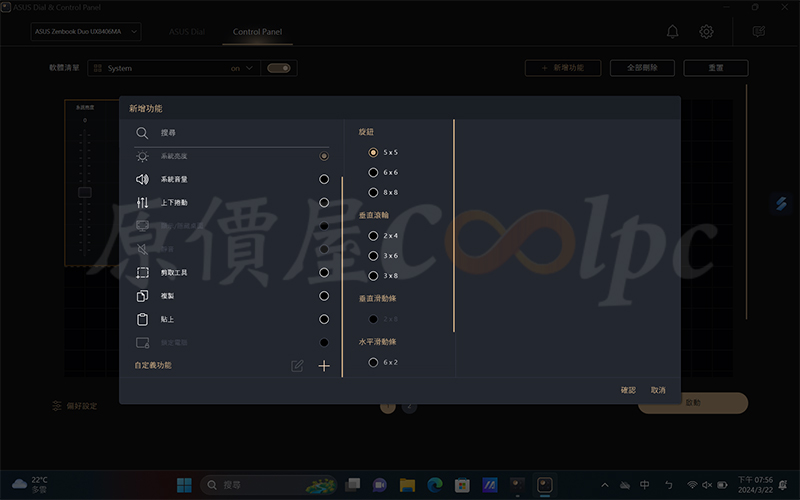Click the 新增功能 button in main window
800x500 pixels.
(x=563, y=68)
